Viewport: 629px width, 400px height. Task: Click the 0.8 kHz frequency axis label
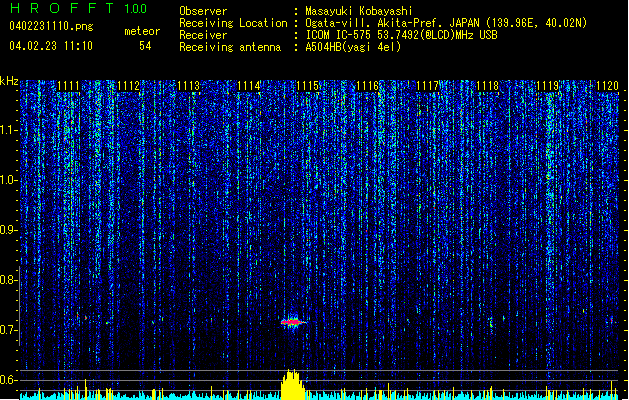9,280
